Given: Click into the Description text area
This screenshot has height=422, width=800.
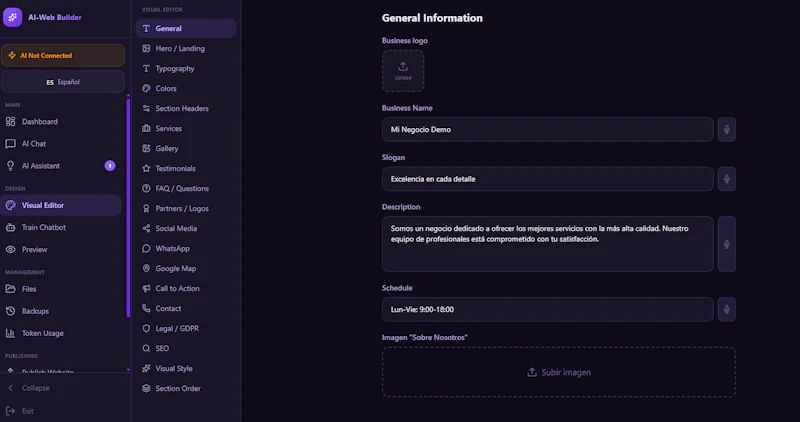Looking at the screenshot, I should (547, 244).
